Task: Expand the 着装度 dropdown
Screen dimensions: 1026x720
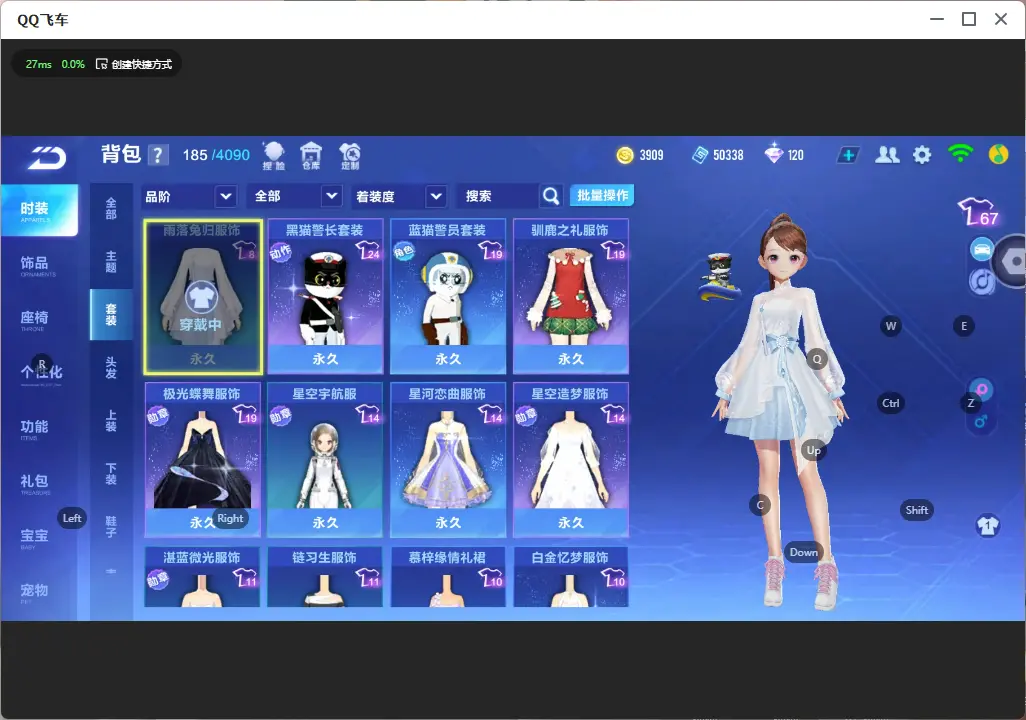Action: 400,196
